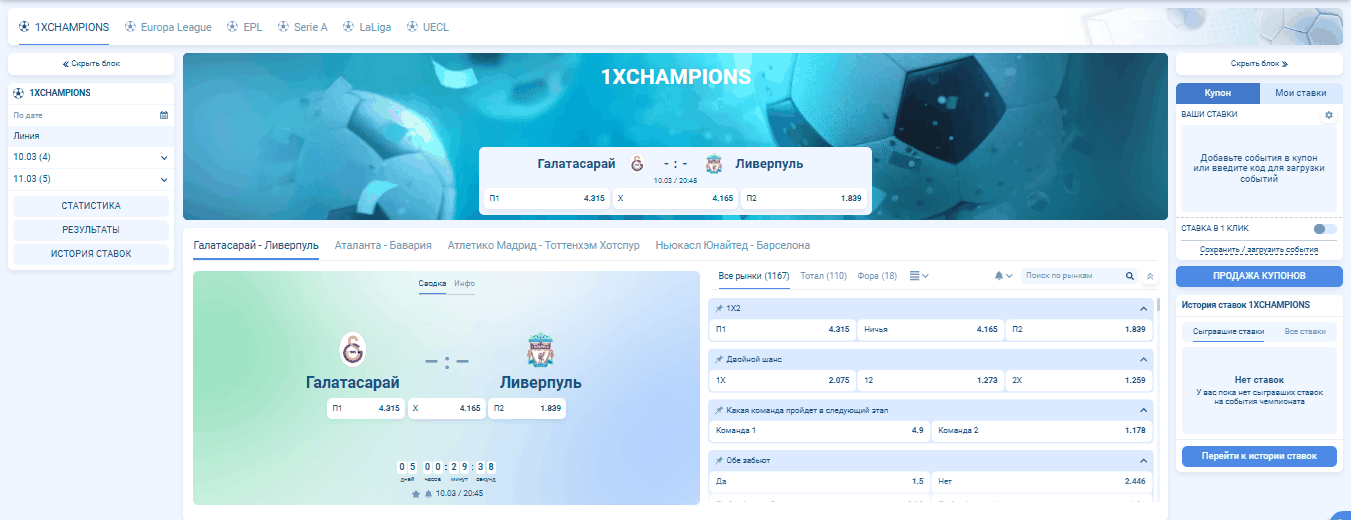Collapse the Какая команда пройдет section chevron

pyautogui.click(x=1144, y=410)
